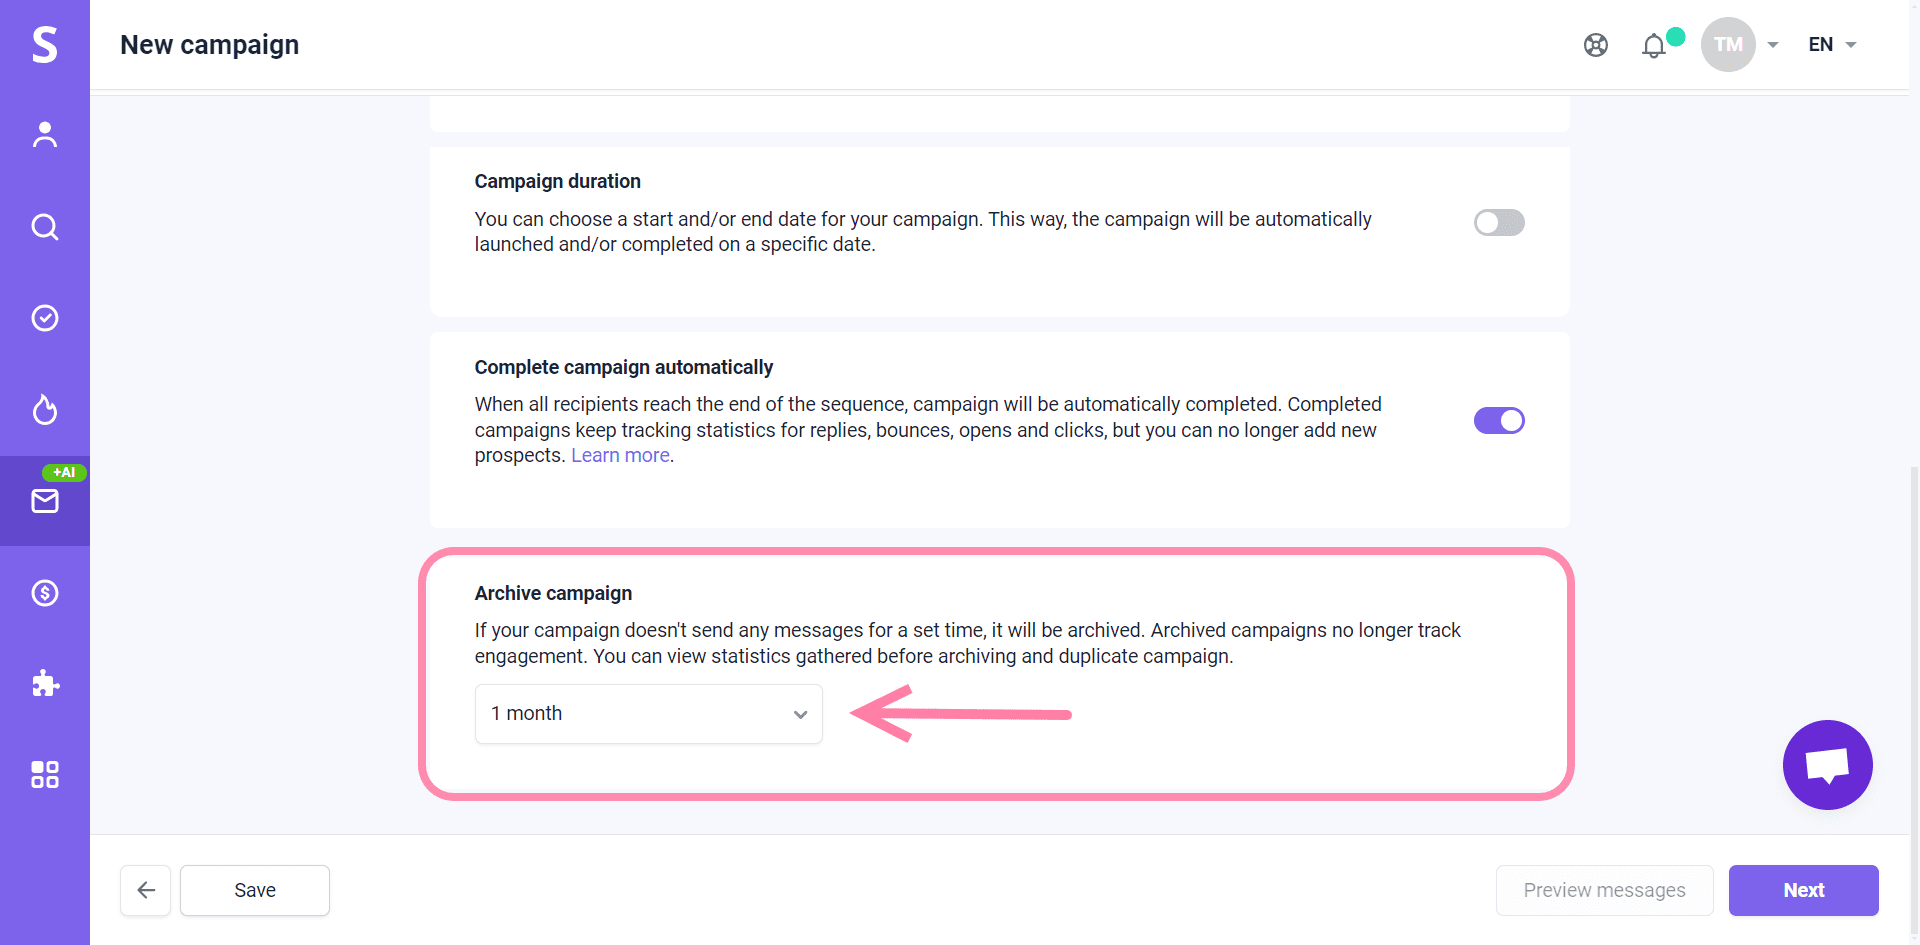
Task: Open the email campaigns envelope icon
Action: [45, 501]
